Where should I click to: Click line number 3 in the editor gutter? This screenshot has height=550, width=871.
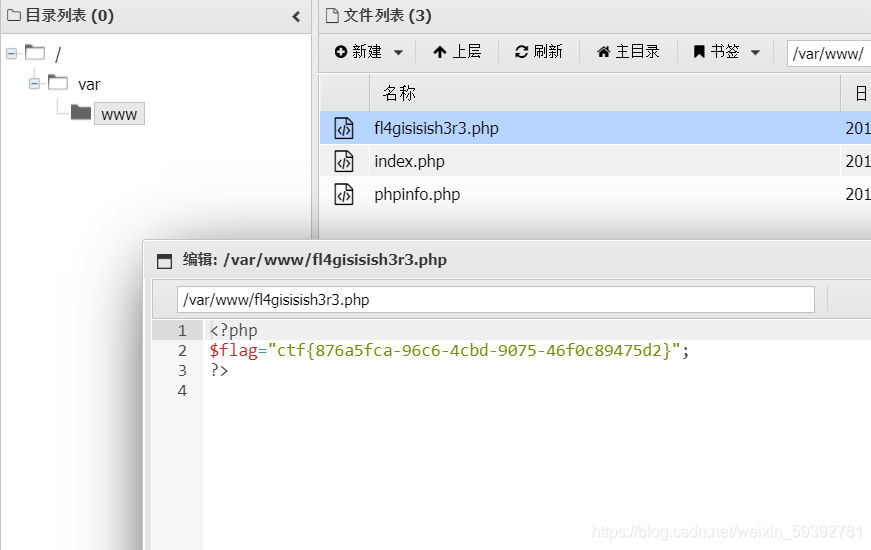182,371
